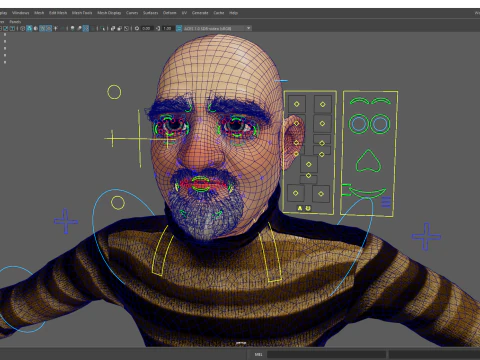The height and width of the screenshot is (360, 480).
Task: Select the left eyebrow control in face panel
Action: [x=359, y=101]
